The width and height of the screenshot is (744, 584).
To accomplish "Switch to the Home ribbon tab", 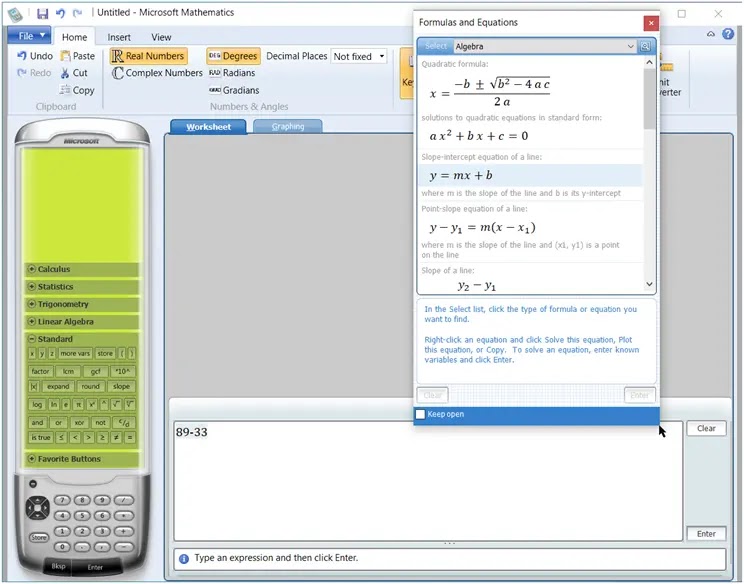I will (74, 37).
